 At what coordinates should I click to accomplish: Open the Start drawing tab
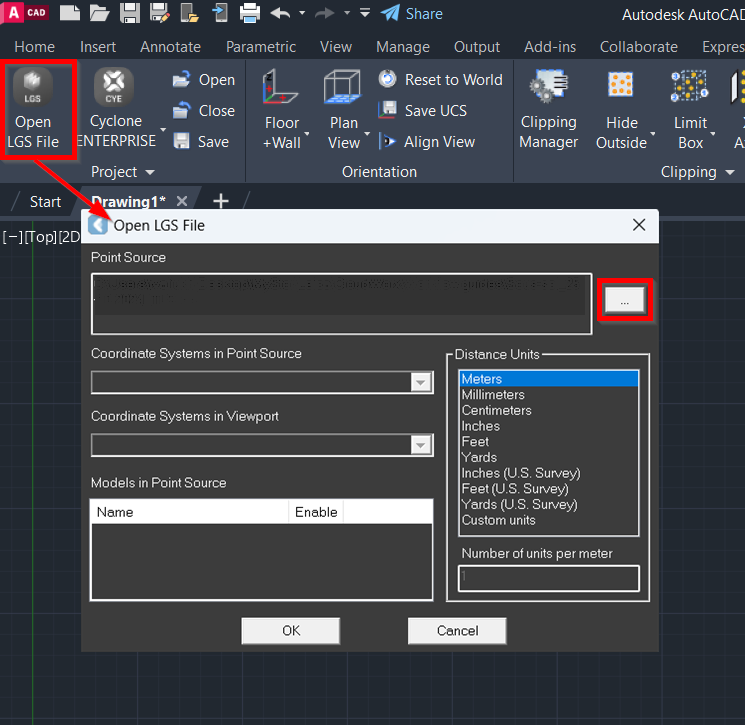click(x=45, y=201)
